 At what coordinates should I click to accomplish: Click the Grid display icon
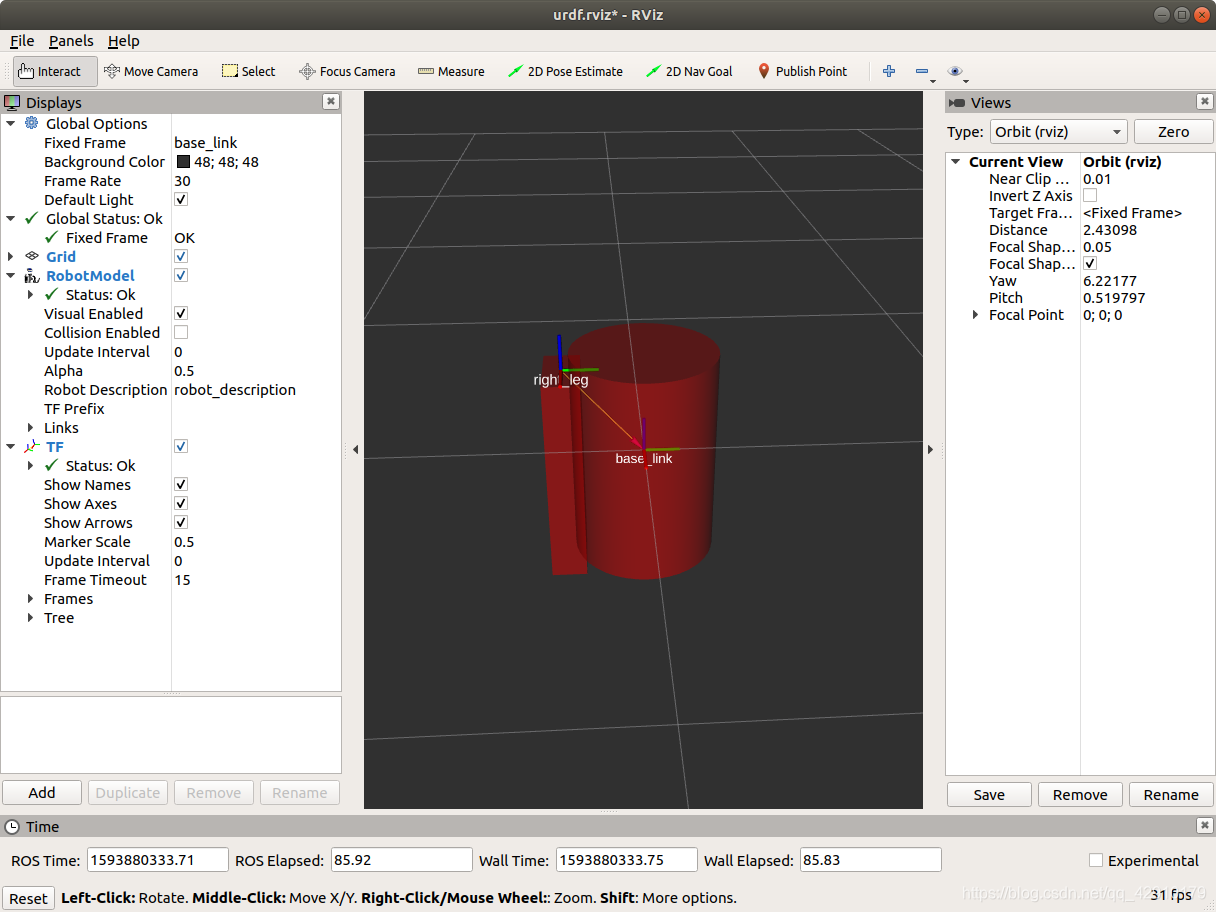31,256
